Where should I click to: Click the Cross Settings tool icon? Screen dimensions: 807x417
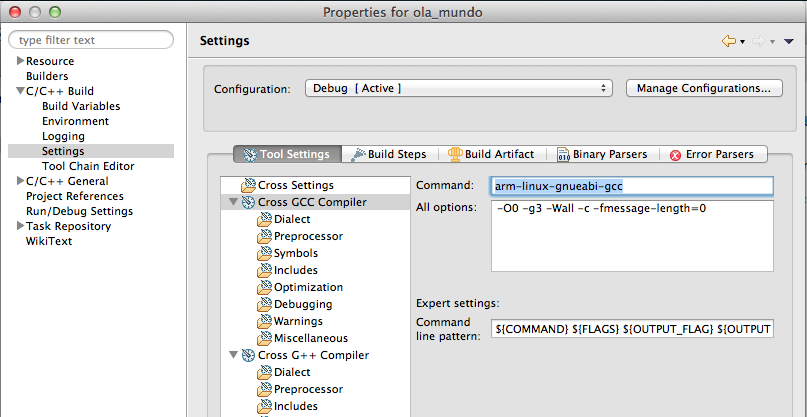[x=248, y=185]
